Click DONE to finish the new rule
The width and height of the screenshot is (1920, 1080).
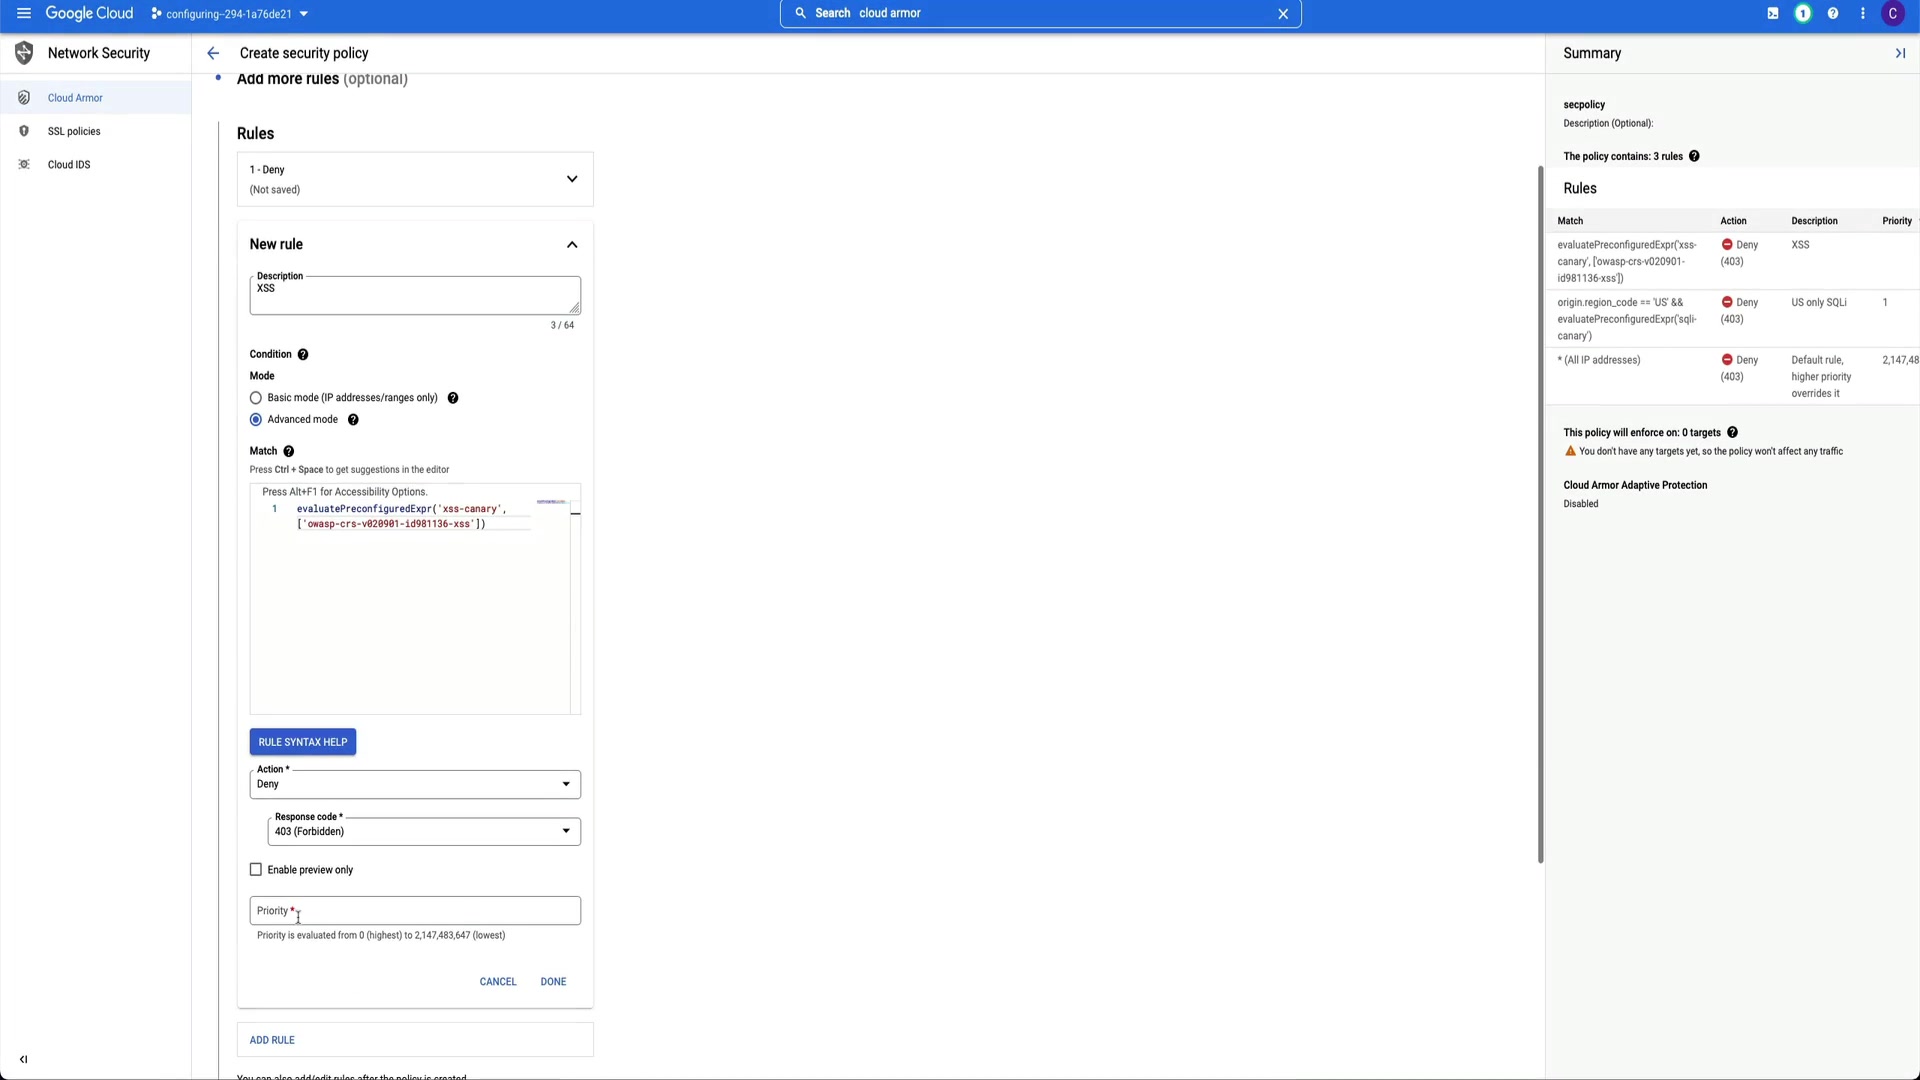[x=553, y=982]
